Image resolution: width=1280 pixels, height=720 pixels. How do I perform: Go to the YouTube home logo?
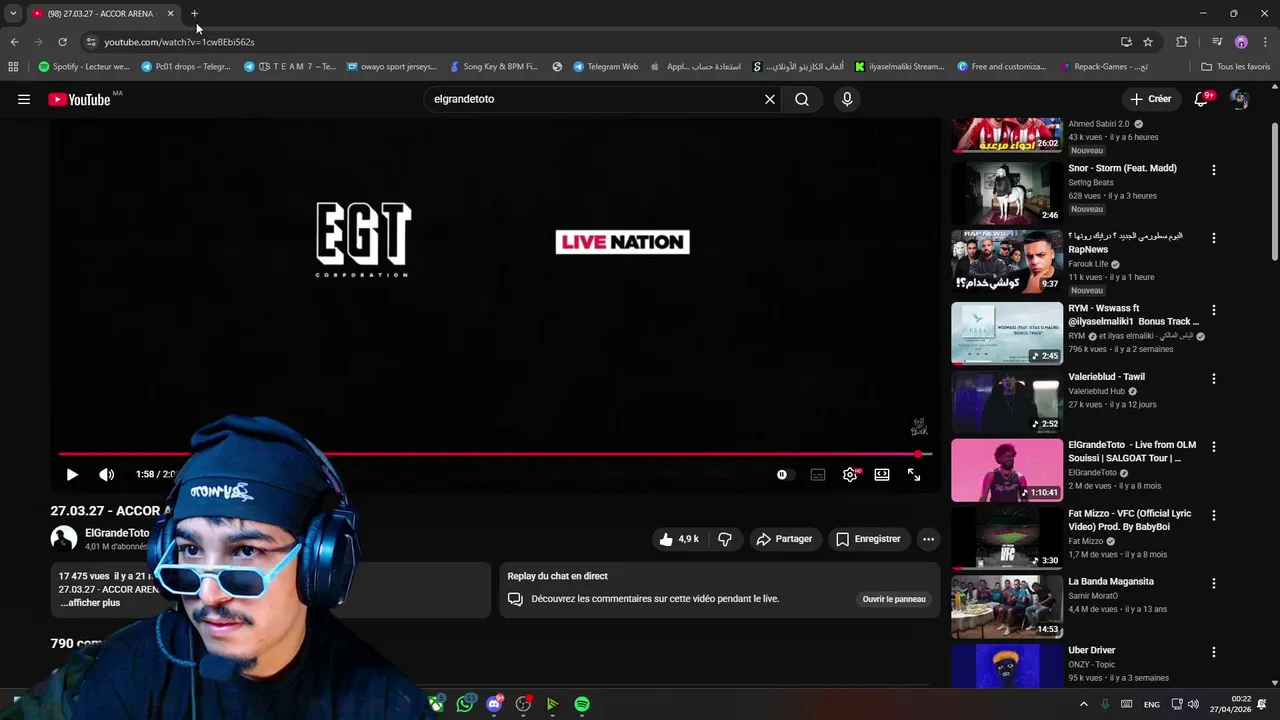point(79,99)
